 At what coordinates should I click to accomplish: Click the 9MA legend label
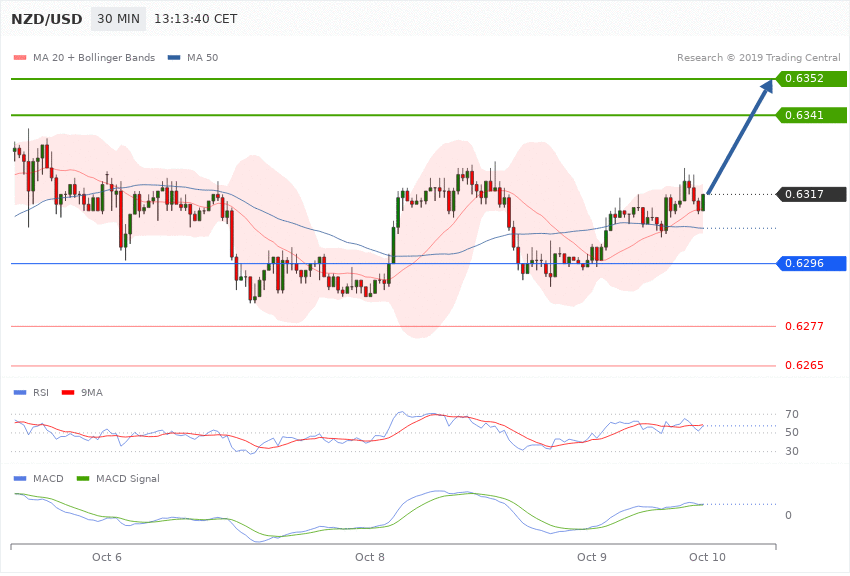pos(92,392)
